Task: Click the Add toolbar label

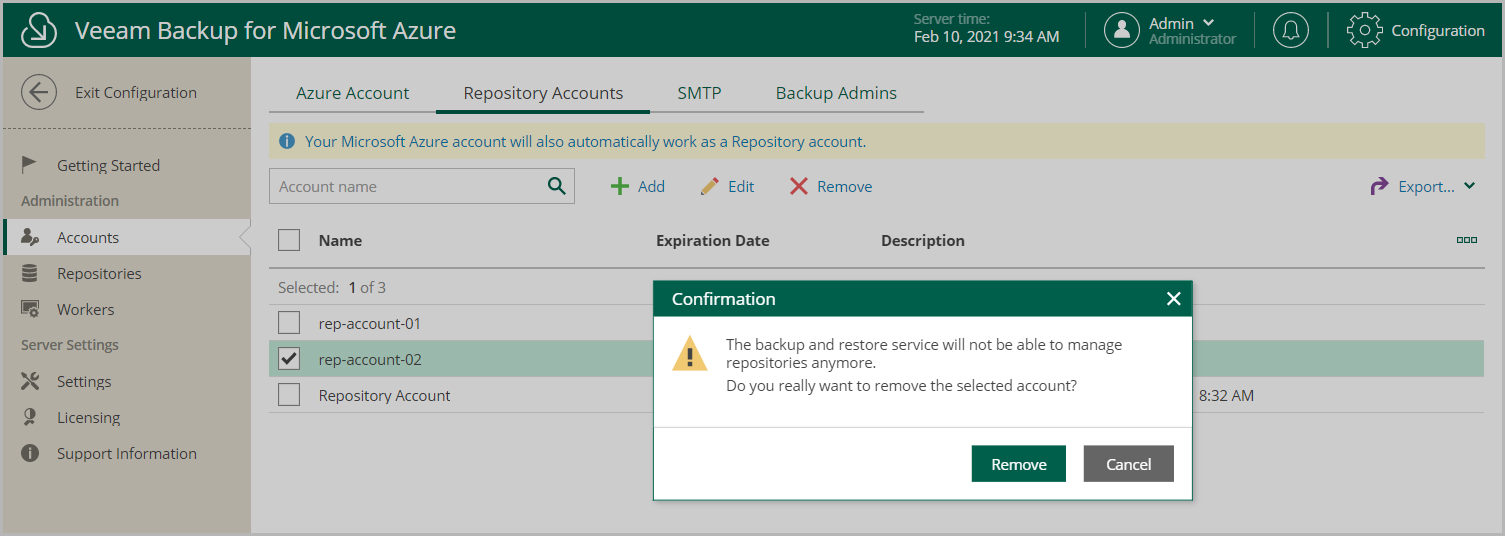Action: 651,186
